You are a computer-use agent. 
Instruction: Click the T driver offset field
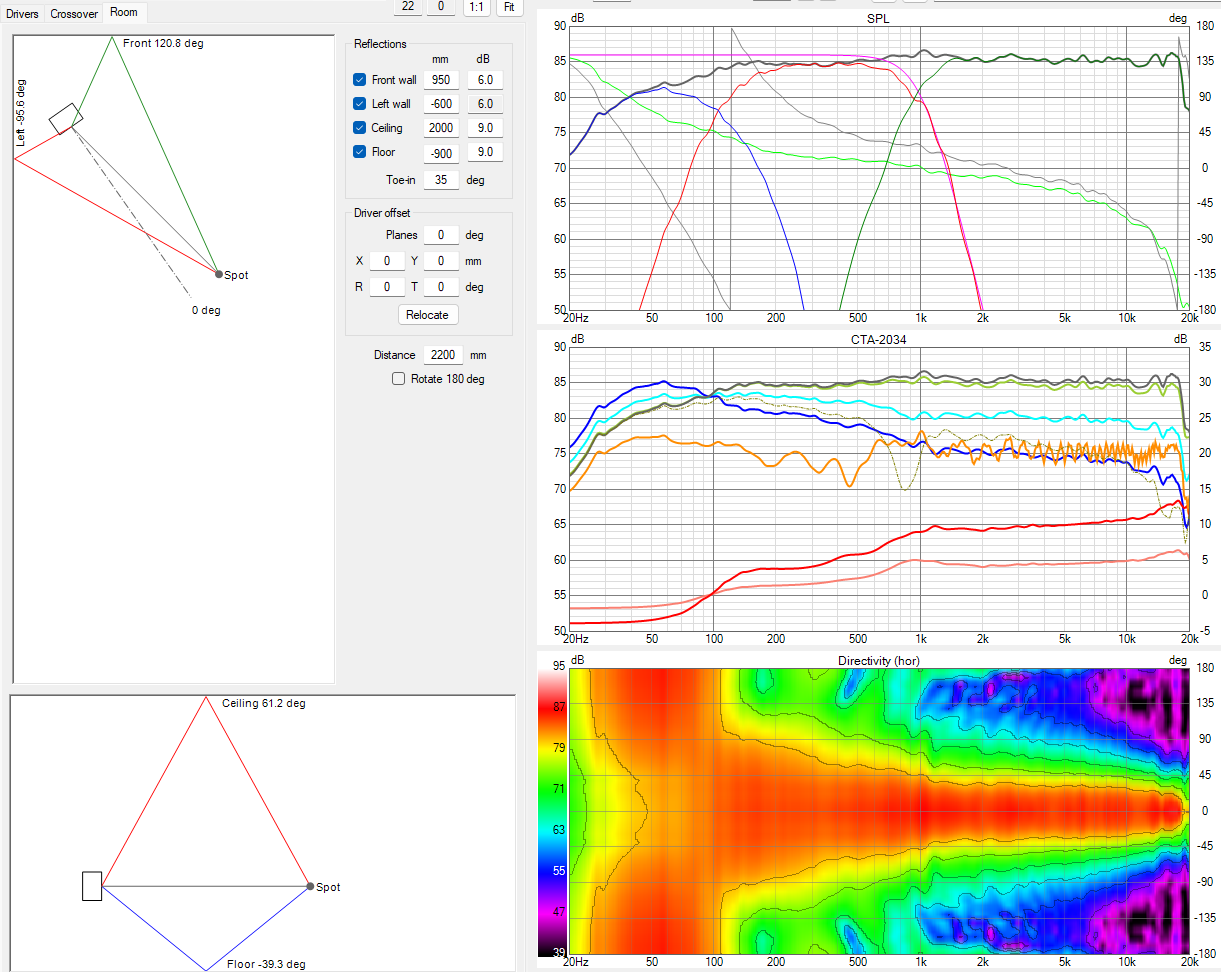441,287
